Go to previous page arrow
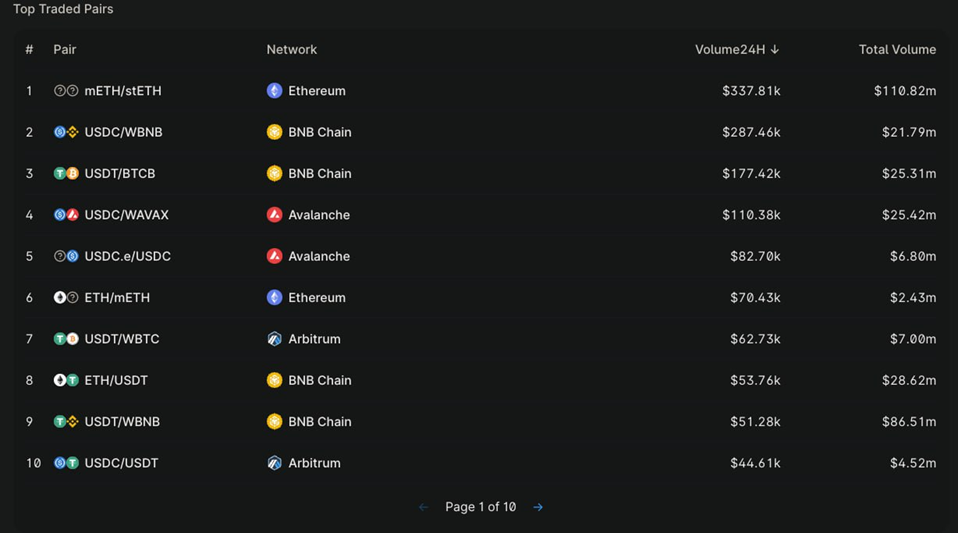The height and width of the screenshot is (533, 958). 423,508
